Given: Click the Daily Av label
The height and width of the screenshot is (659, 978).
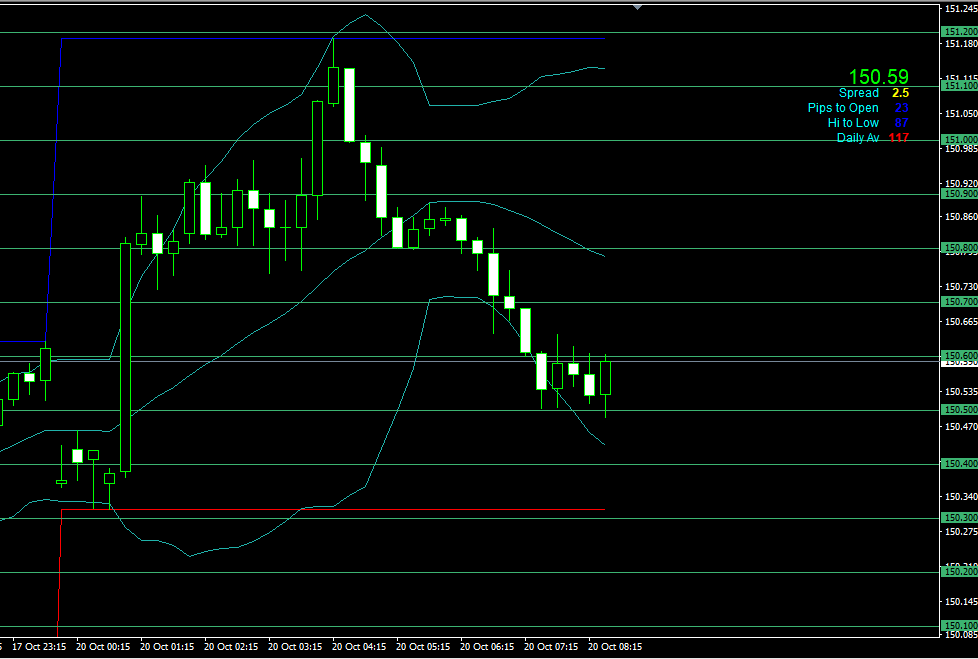Looking at the screenshot, I should 858,138.
